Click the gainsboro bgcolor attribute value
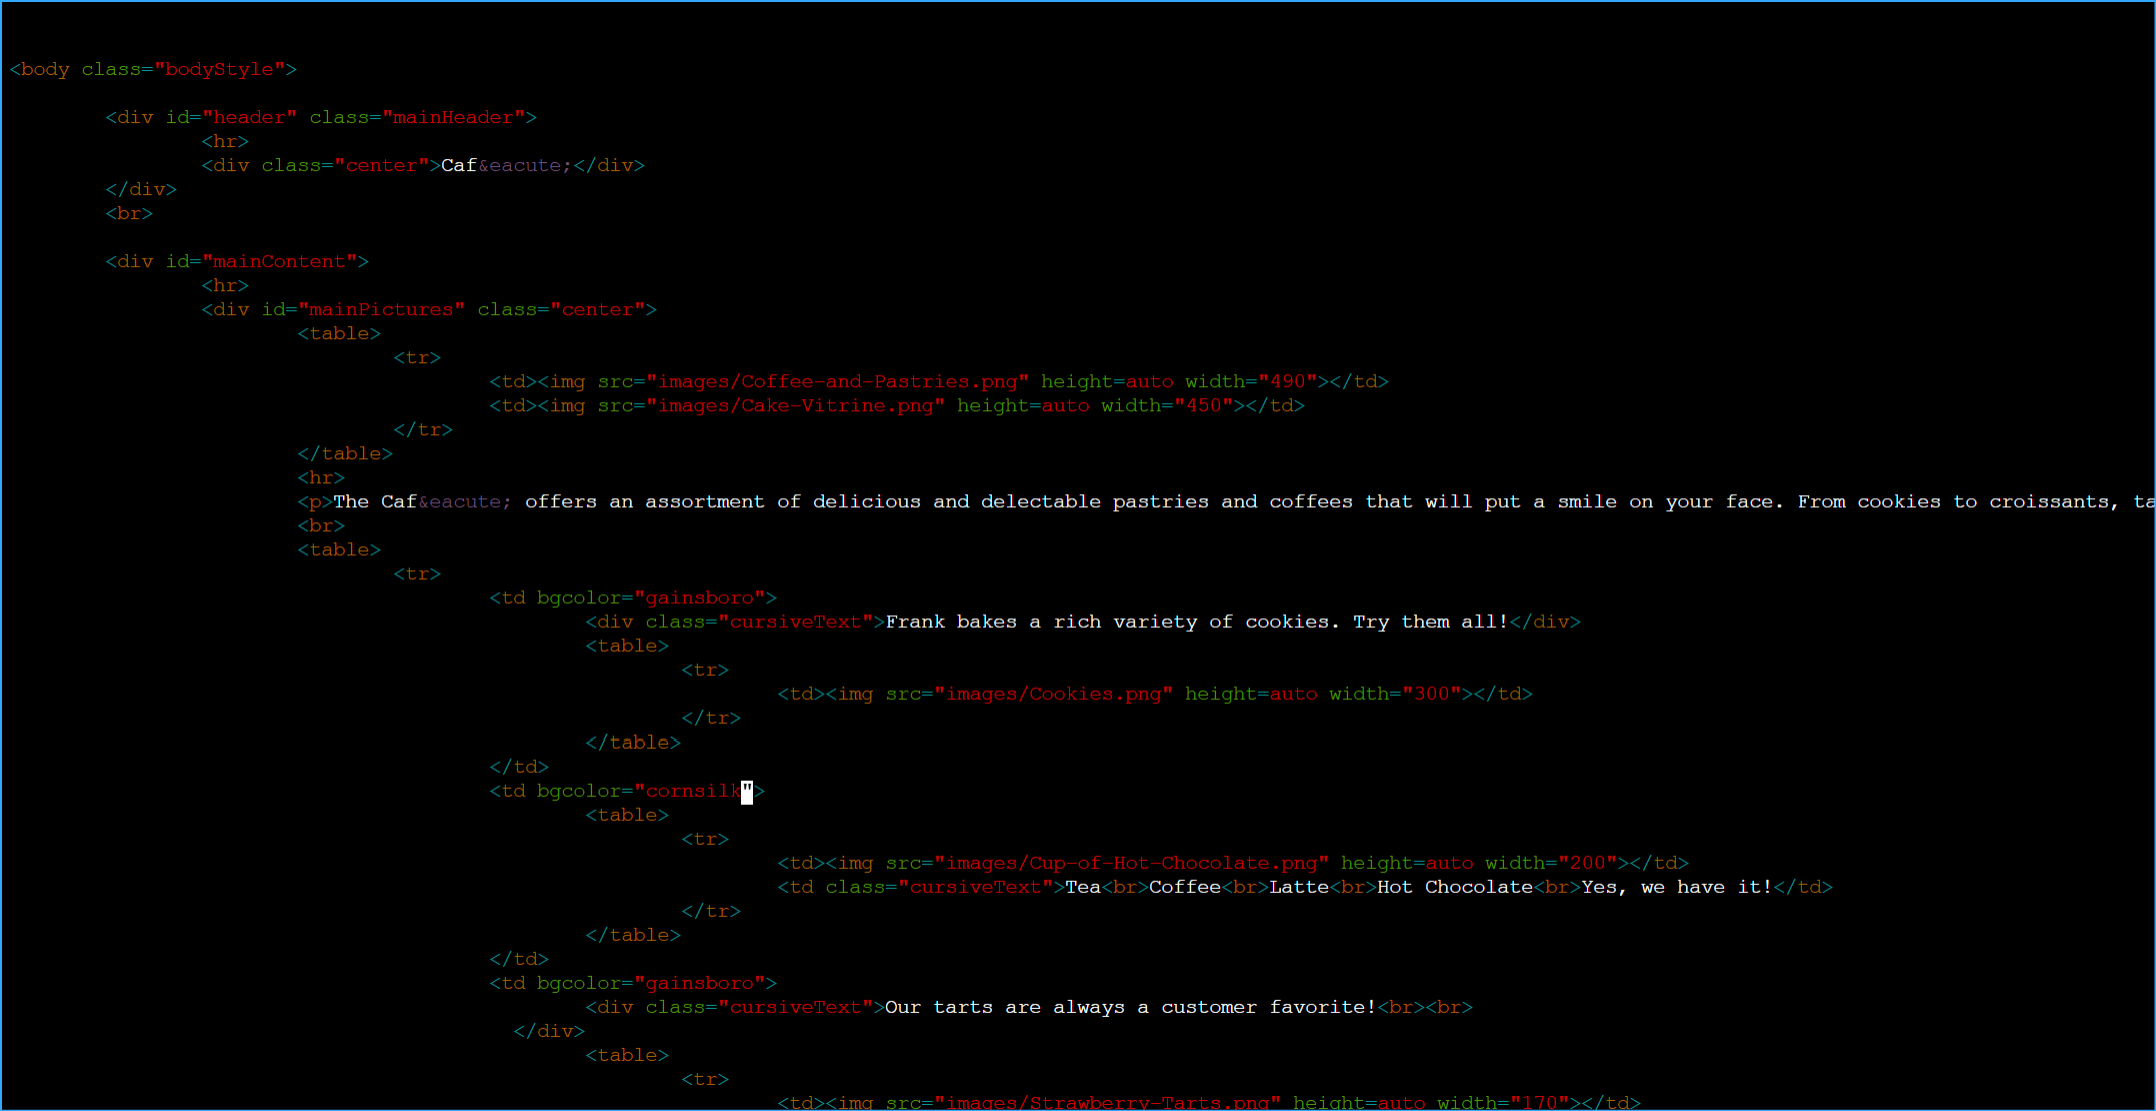Screen dimensions: 2156x1111 (700, 597)
